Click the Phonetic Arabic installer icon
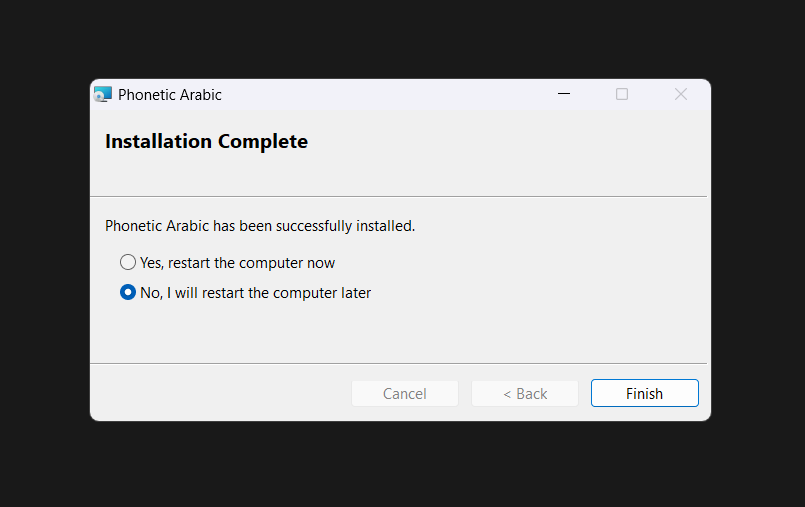The image size is (805, 507). pos(103,95)
